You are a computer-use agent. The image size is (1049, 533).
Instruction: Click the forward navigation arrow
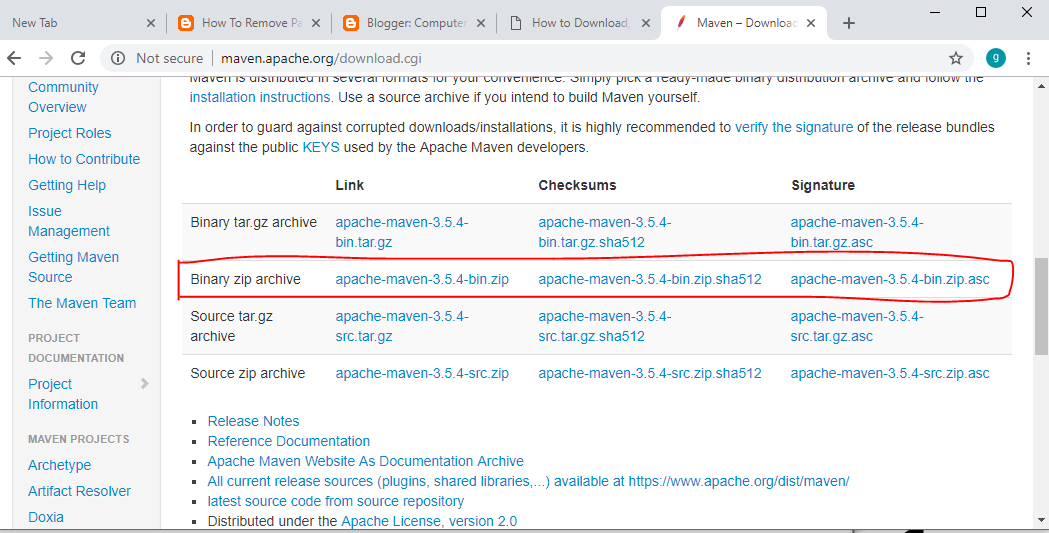[x=46, y=58]
